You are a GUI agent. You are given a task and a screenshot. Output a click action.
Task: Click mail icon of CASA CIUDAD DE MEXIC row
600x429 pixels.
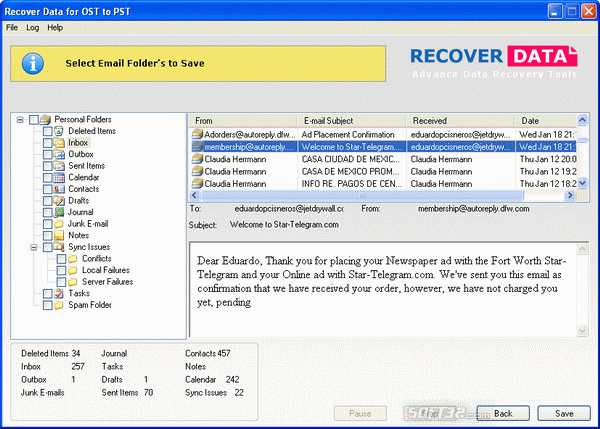197,159
